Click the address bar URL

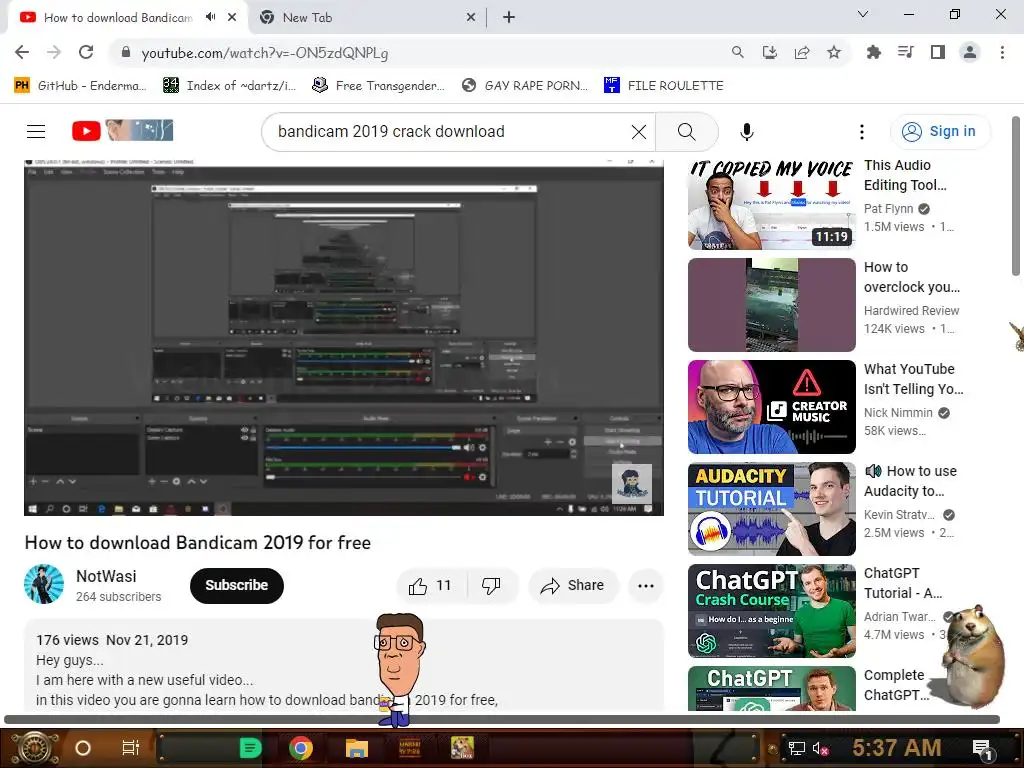click(264, 53)
